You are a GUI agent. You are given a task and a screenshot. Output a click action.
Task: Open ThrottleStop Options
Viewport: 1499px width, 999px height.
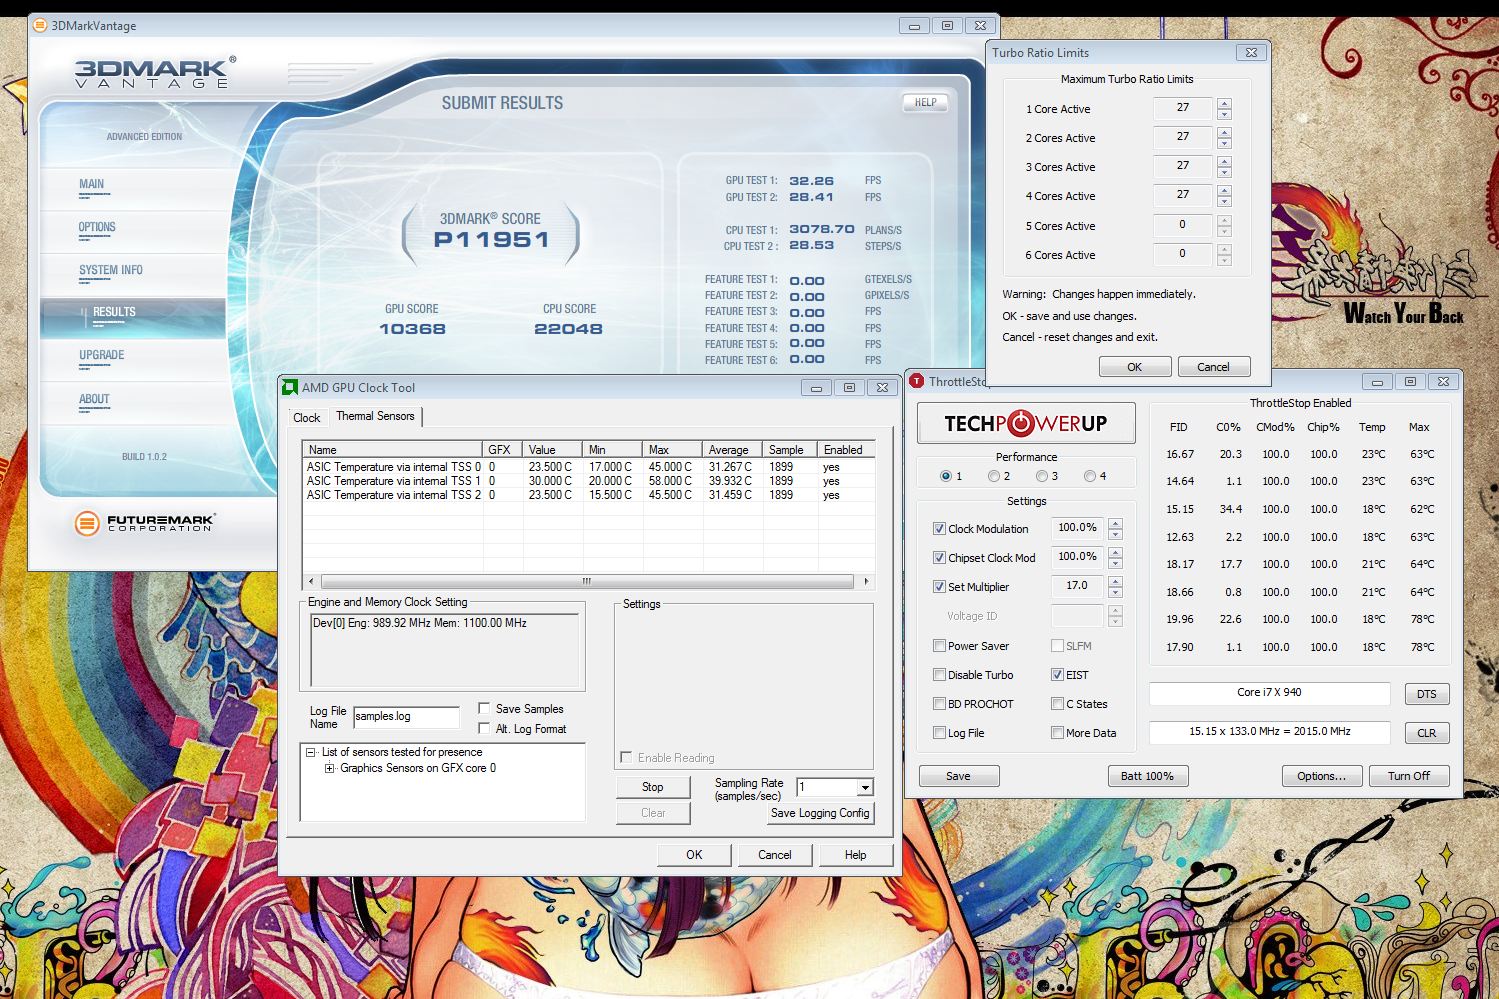[1321, 776]
